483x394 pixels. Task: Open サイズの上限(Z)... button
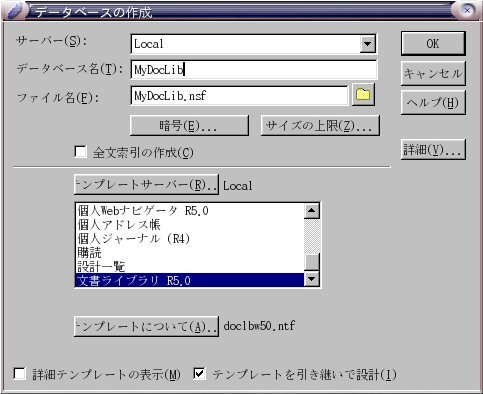click(x=320, y=126)
